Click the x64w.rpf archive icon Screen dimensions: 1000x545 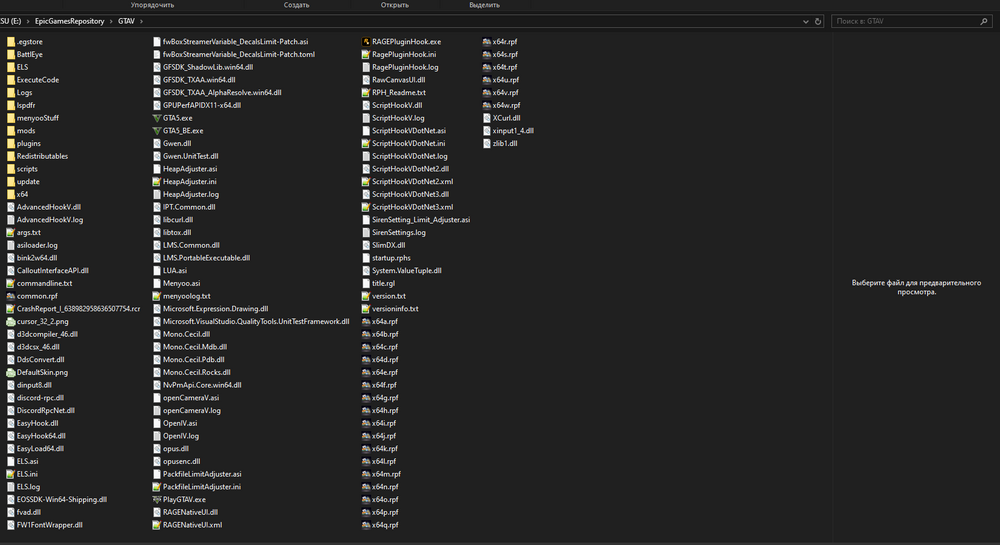pyautogui.click(x=487, y=105)
